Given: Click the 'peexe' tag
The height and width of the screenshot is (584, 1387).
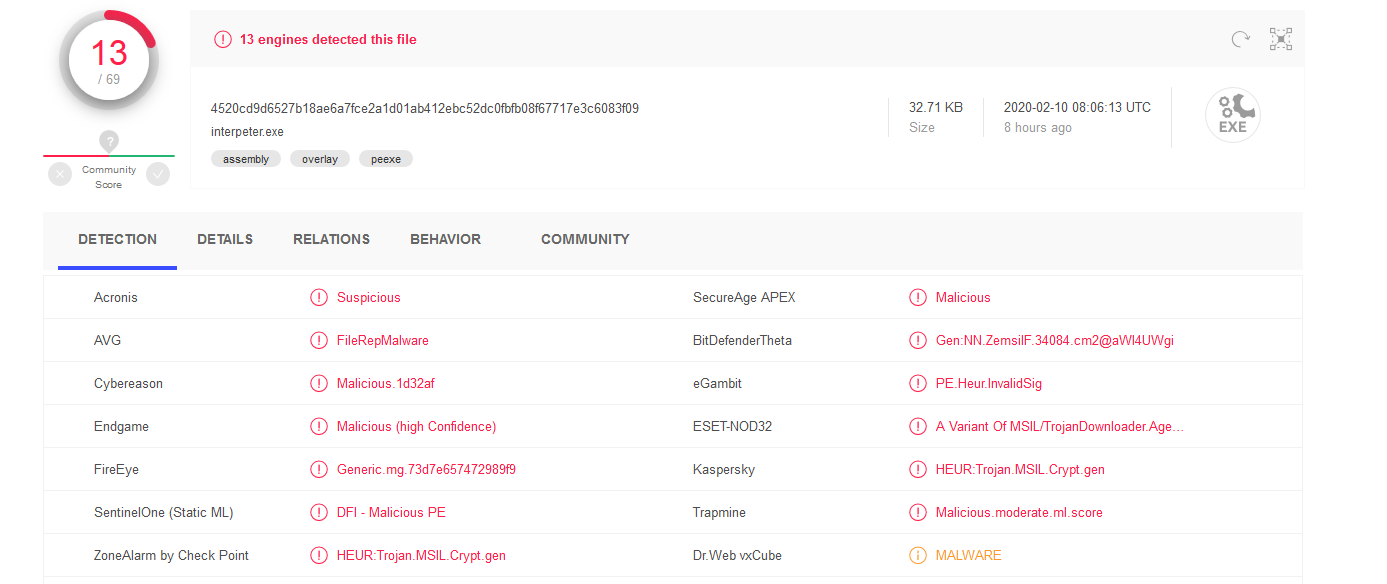Looking at the screenshot, I should [386, 159].
